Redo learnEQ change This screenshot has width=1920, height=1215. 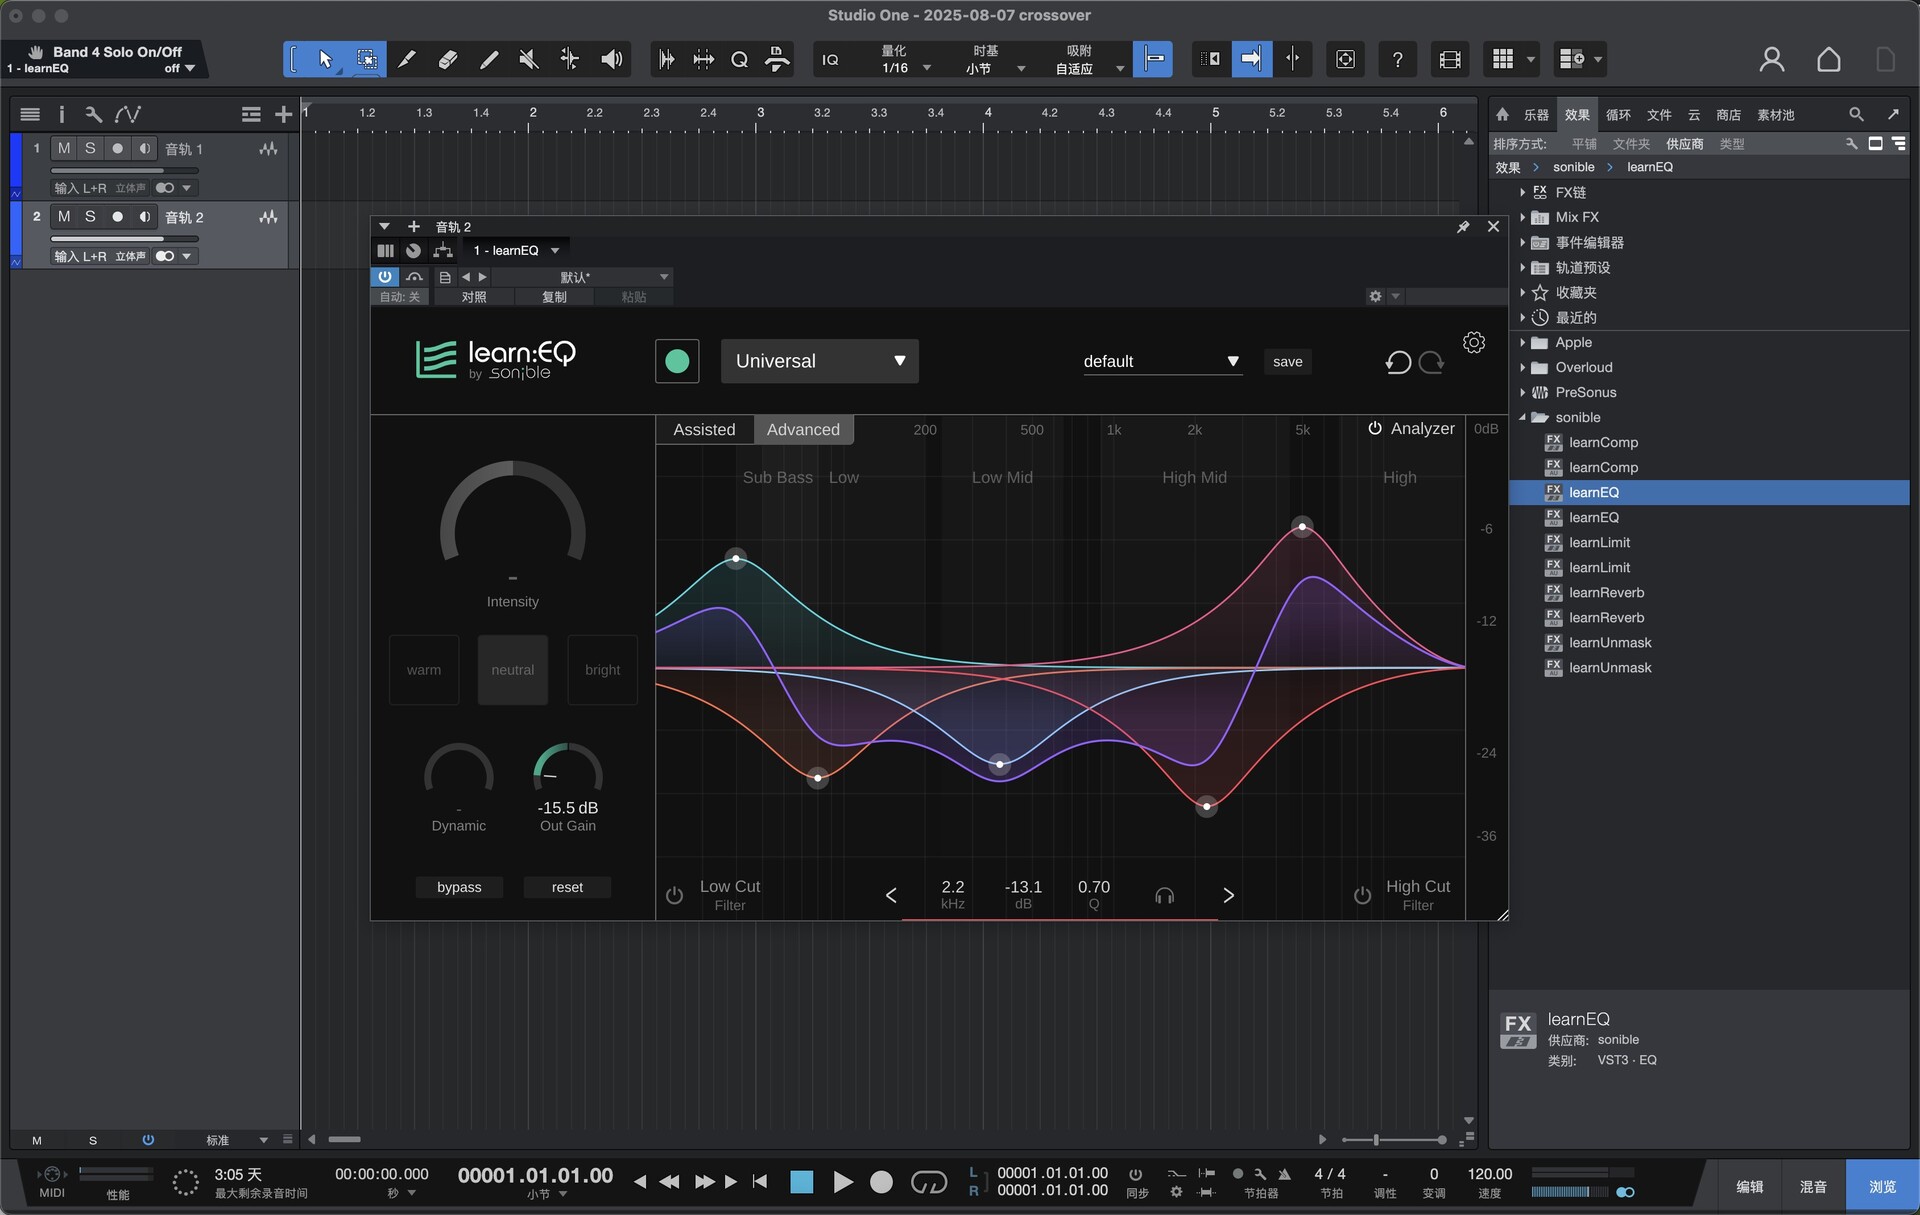pos(1432,362)
